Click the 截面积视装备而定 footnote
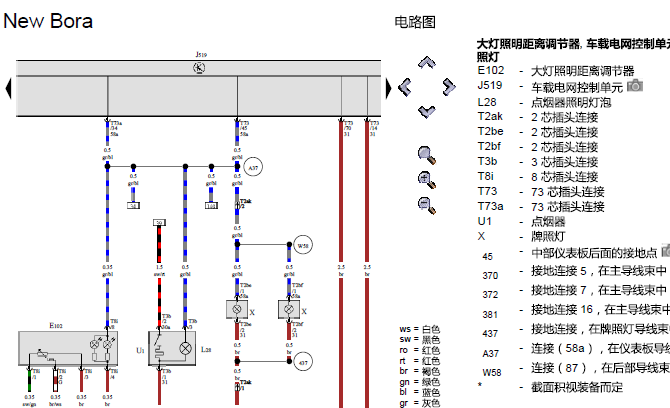 click(x=577, y=387)
